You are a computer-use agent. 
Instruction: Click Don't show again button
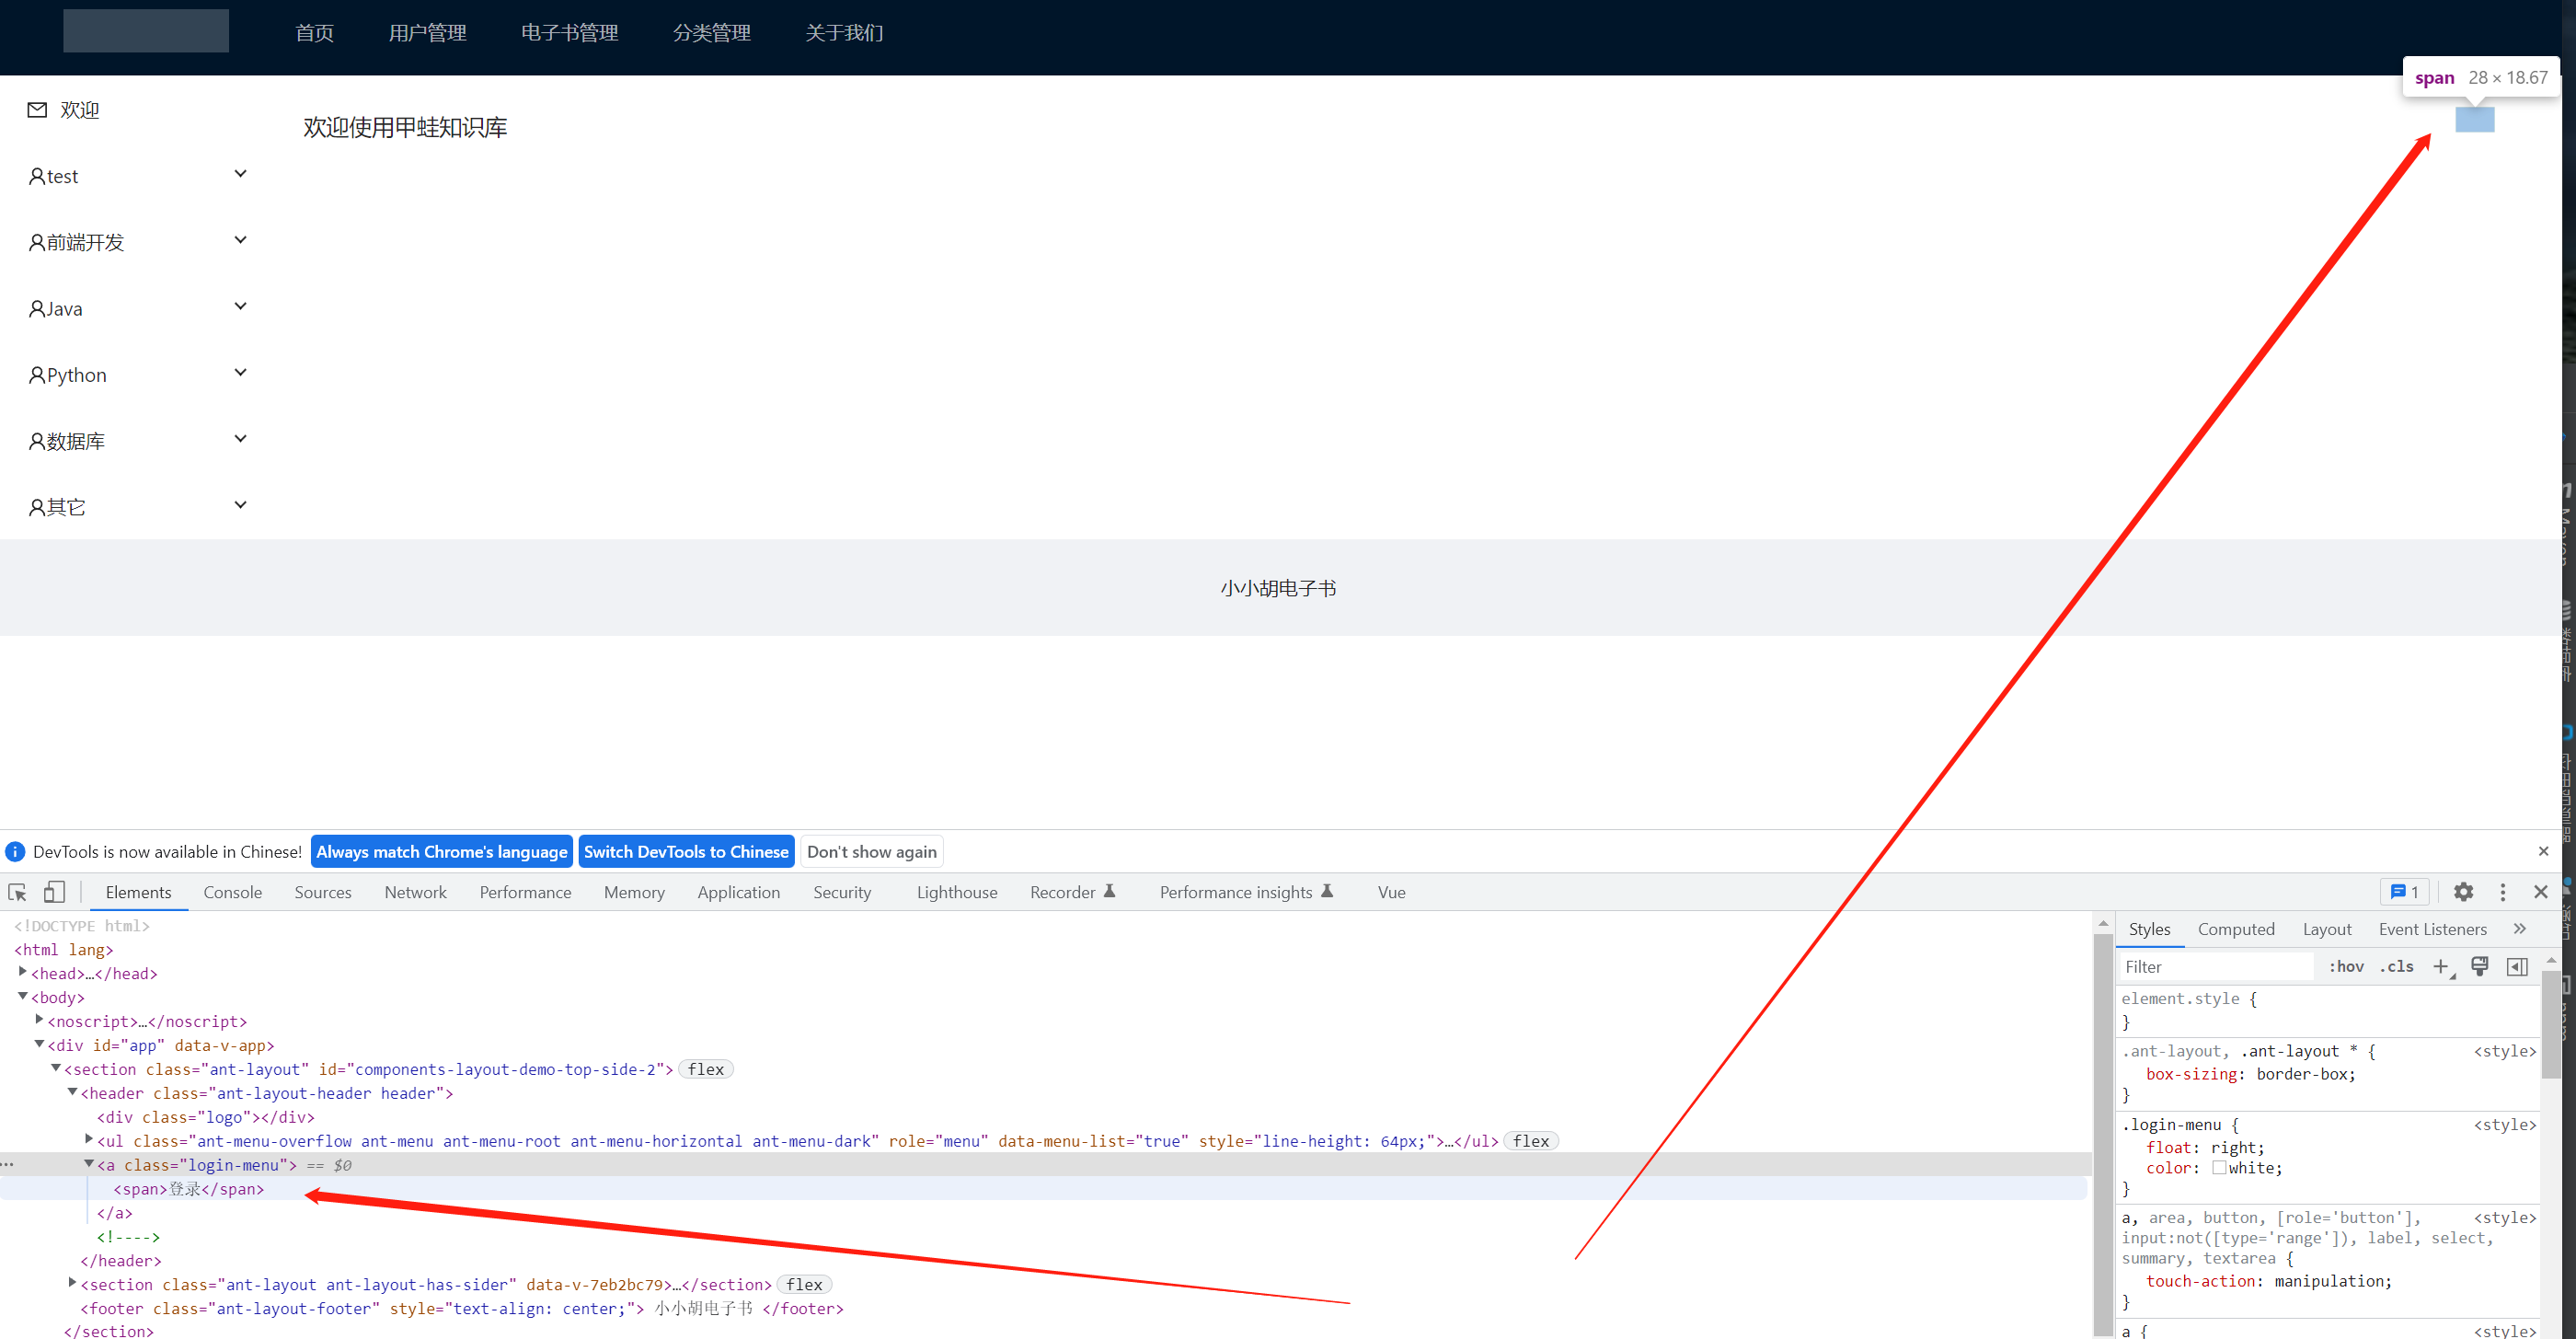point(871,851)
